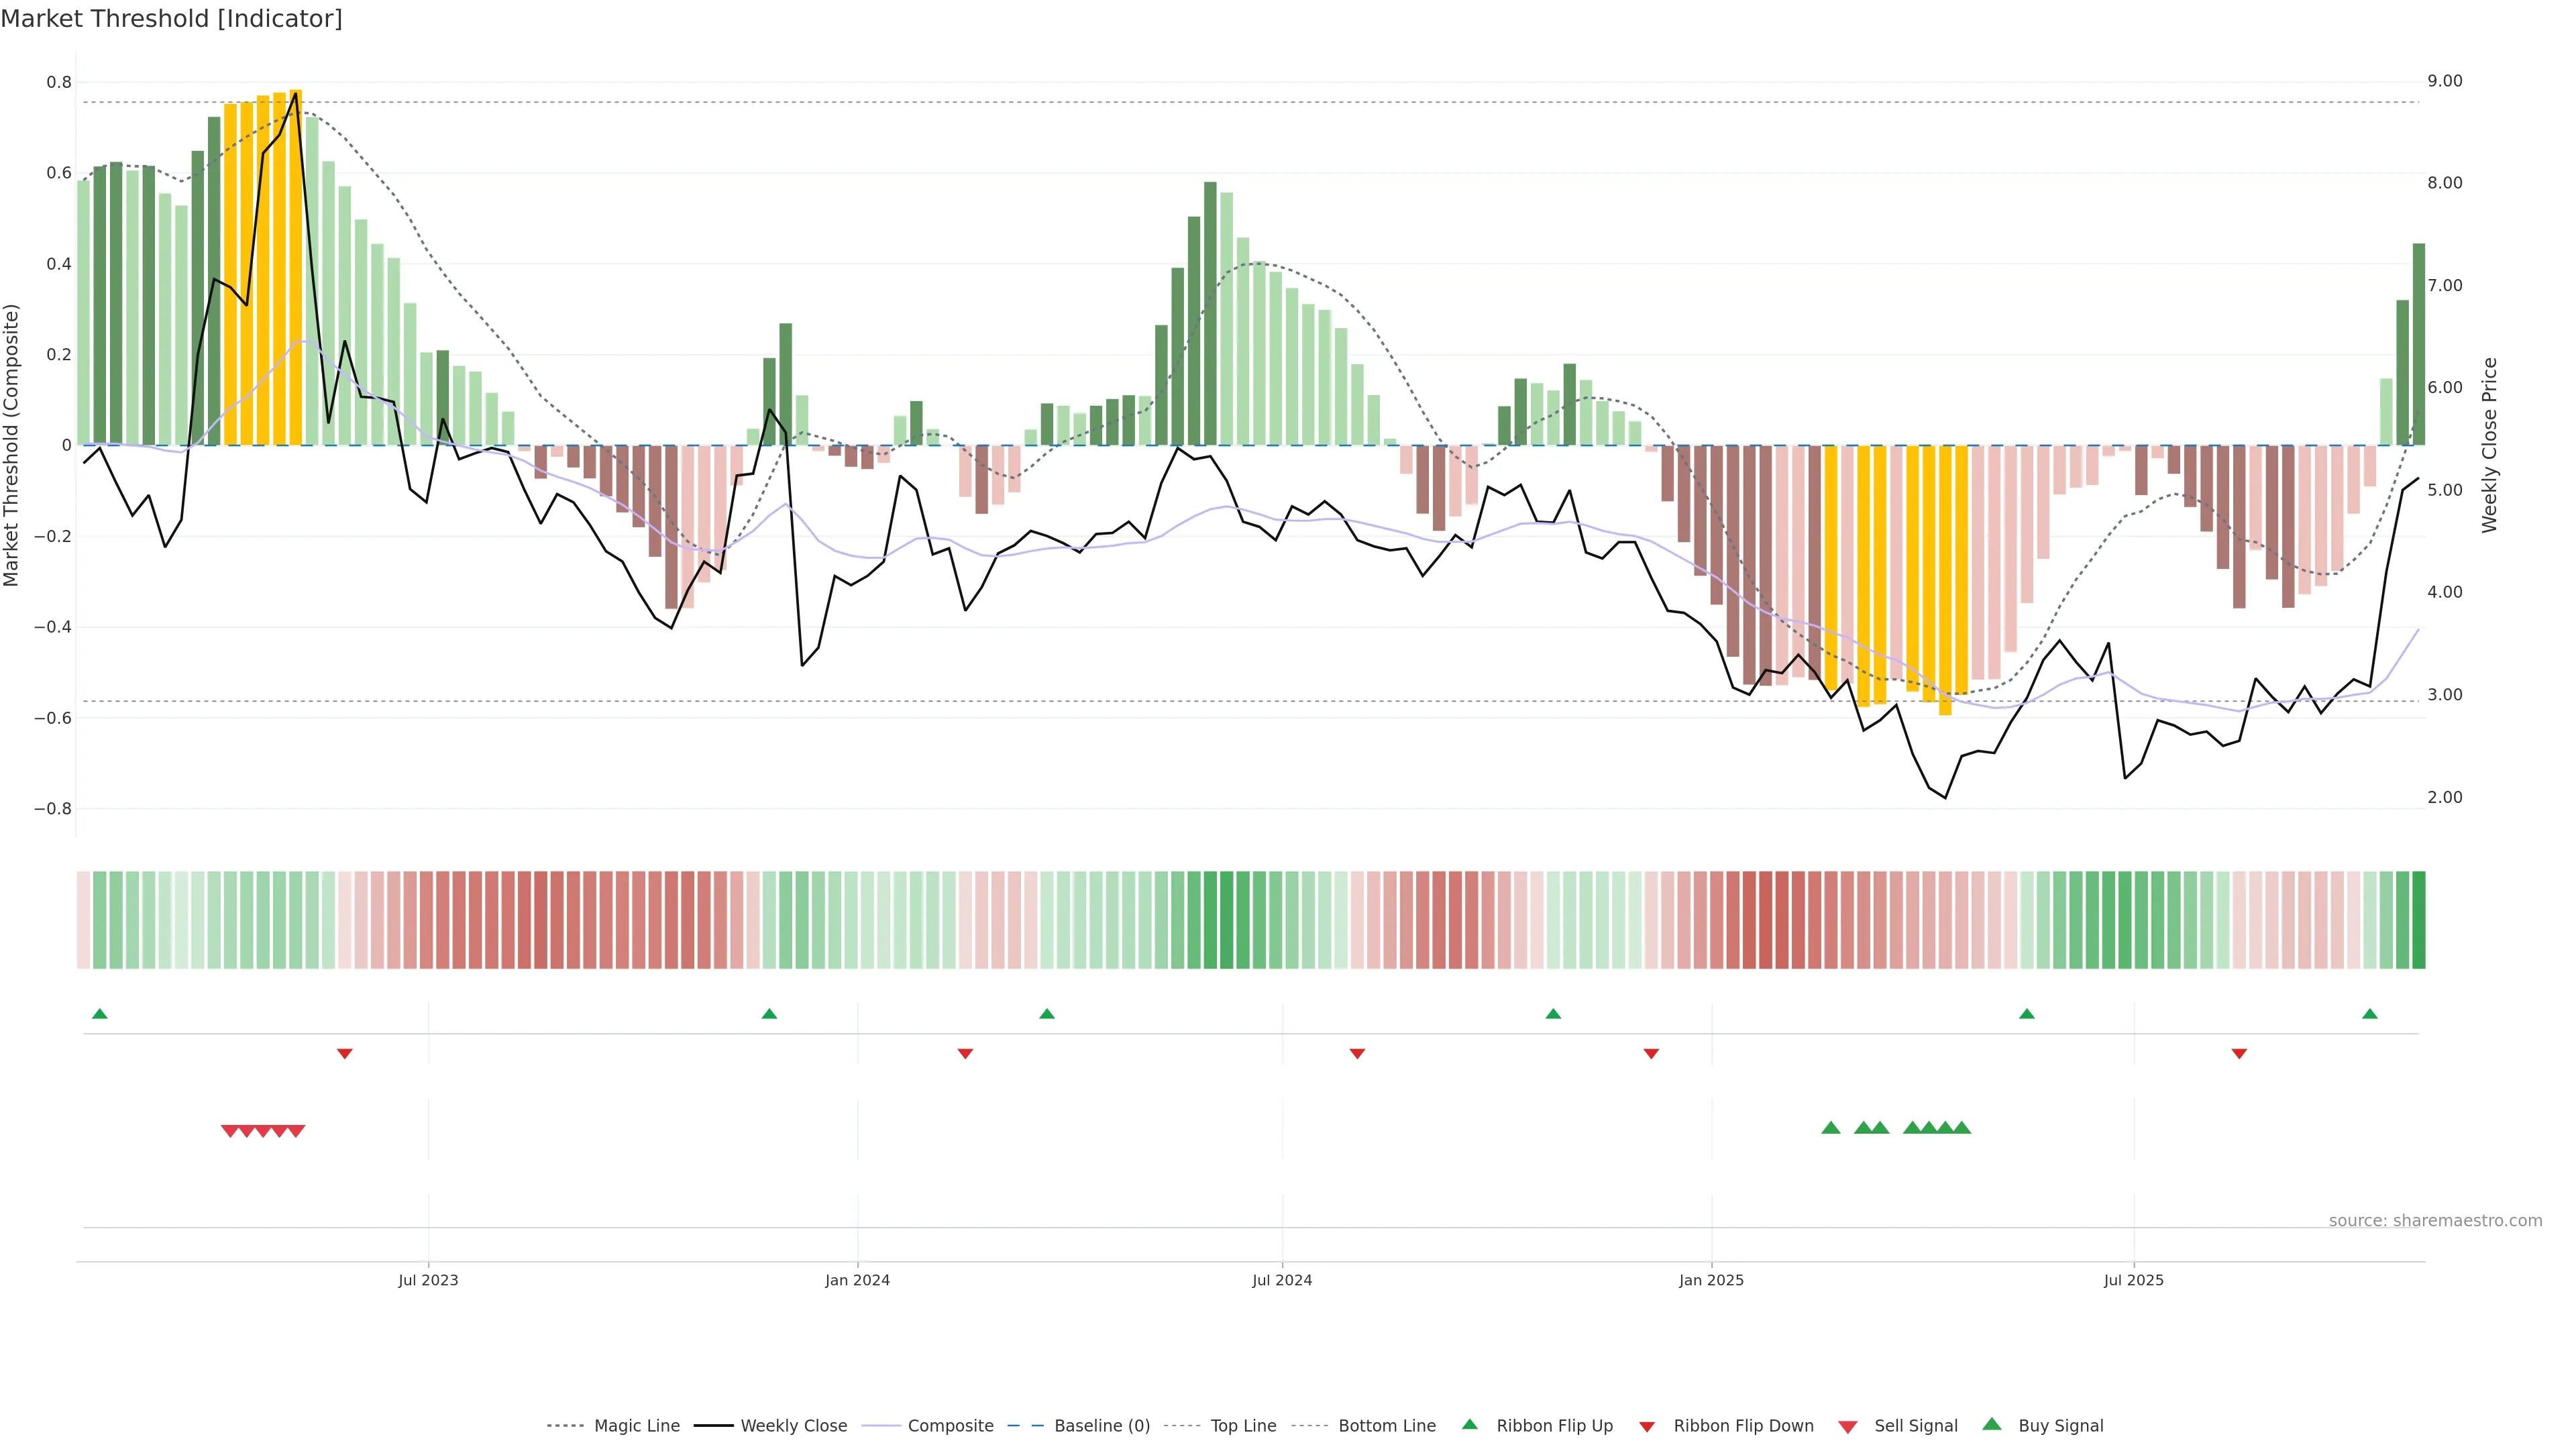Toggle the Top Line legend entry
This screenshot has height=1449, width=2576.
[x=1243, y=1426]
